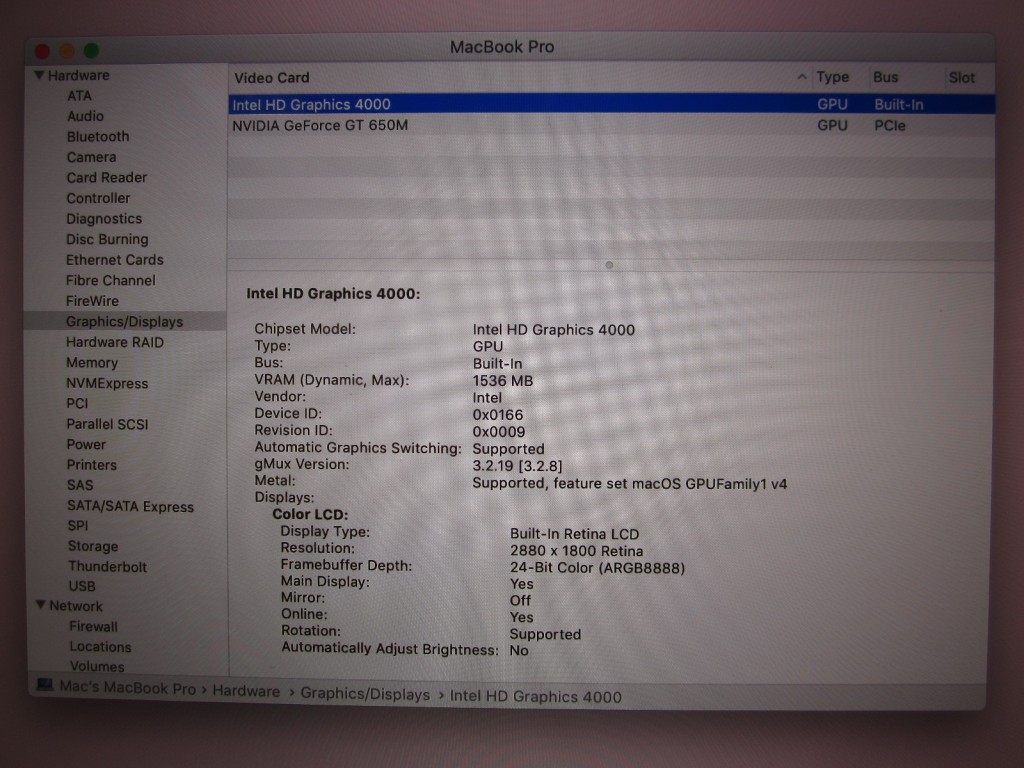Show Storage information
Viewport: 1024px width, 768px height.
[x=93, y=546]
